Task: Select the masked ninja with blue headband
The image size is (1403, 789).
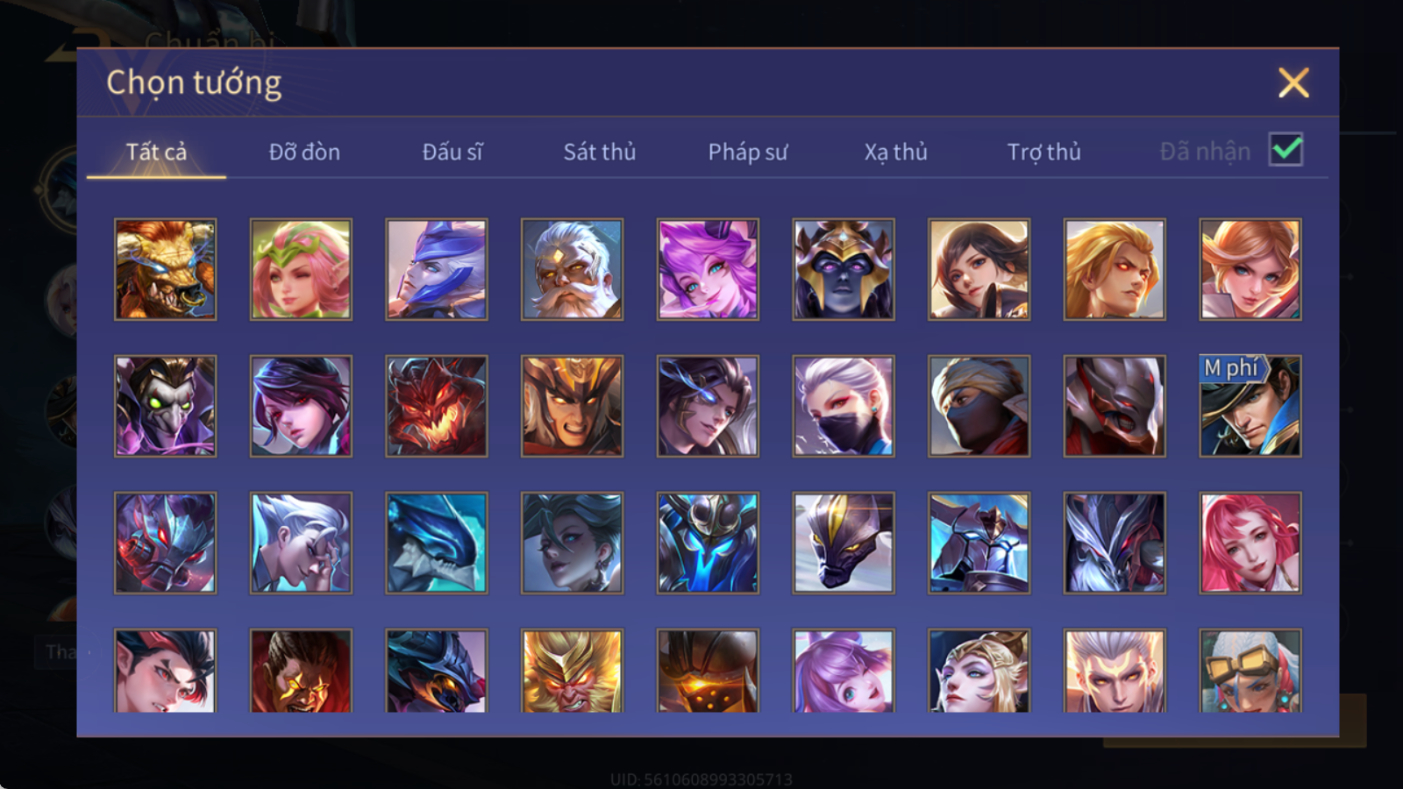Action: (979, 406)
